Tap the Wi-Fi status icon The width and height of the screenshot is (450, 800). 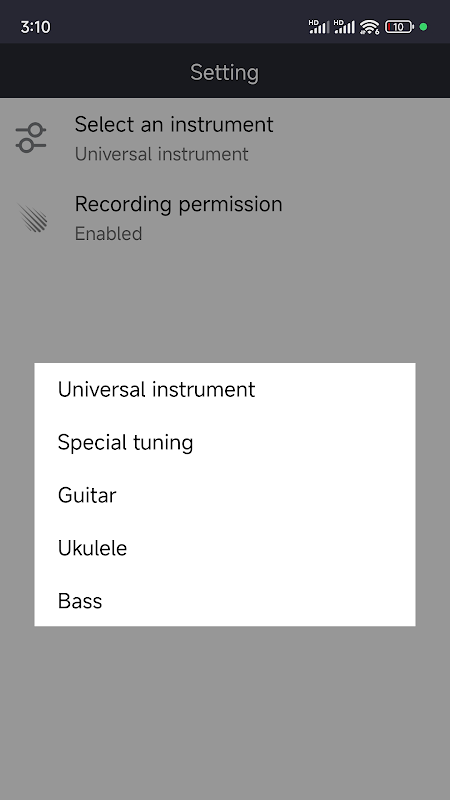[x=369, y=27]
